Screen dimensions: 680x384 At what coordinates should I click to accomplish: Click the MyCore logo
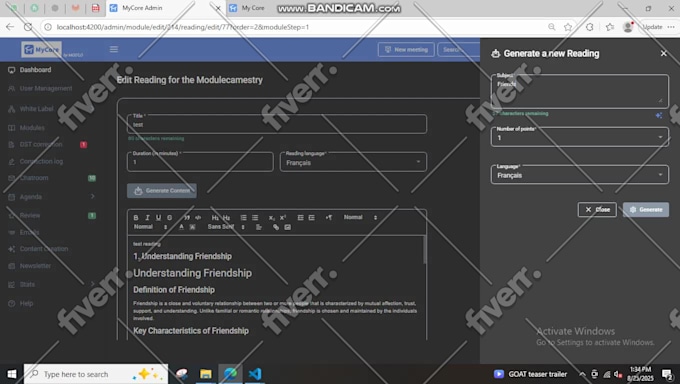(41, 49)
